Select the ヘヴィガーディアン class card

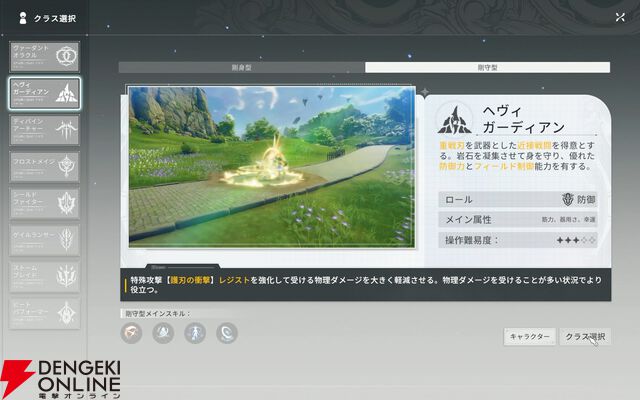44,93
